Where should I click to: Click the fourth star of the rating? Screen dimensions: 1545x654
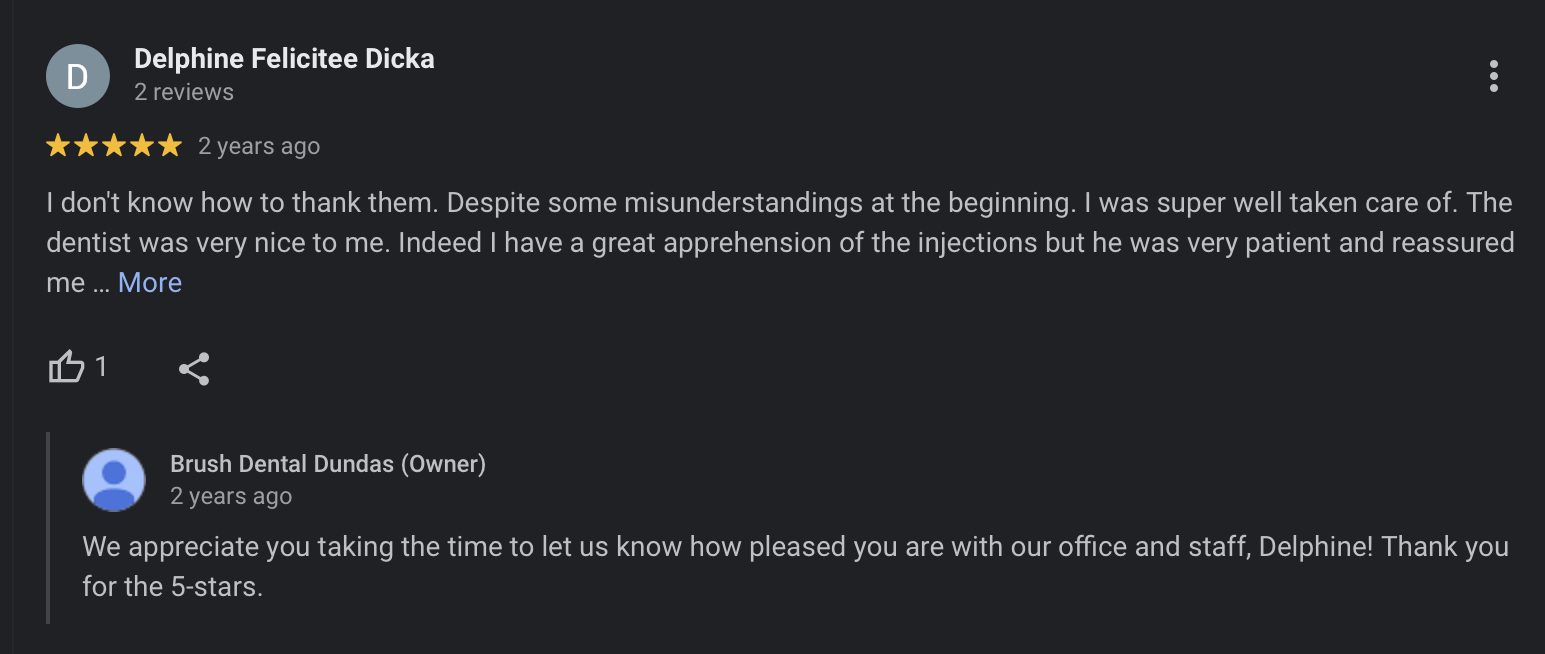(x=142, y=146)
